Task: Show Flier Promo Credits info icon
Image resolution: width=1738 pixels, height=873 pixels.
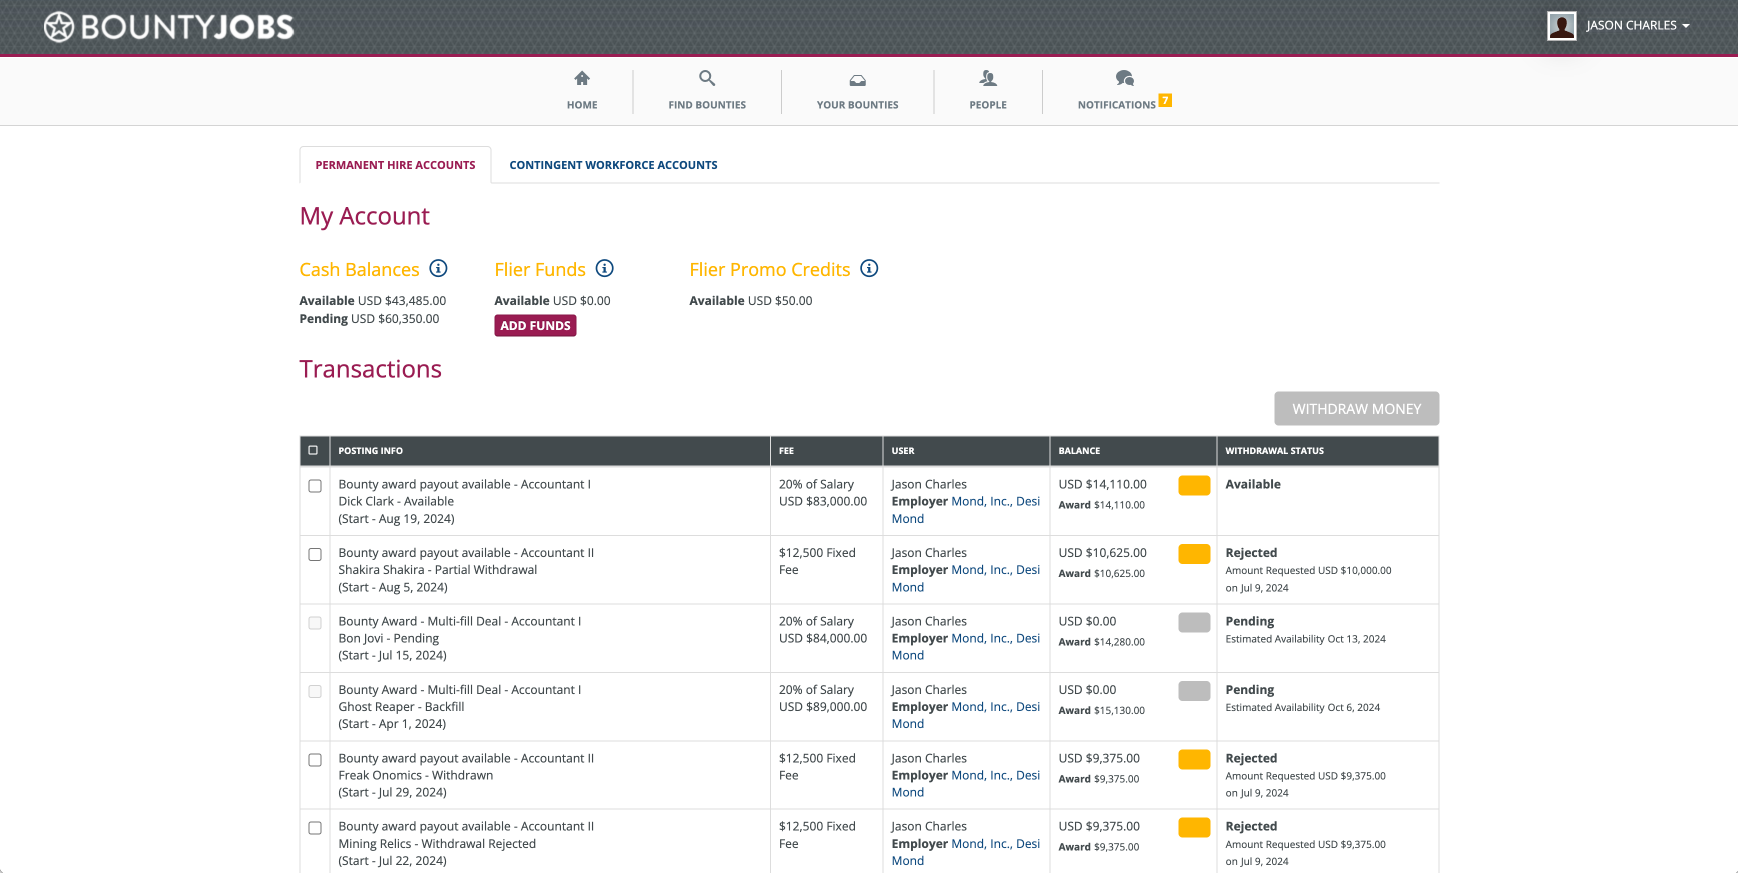Action: tap(869, 268)
